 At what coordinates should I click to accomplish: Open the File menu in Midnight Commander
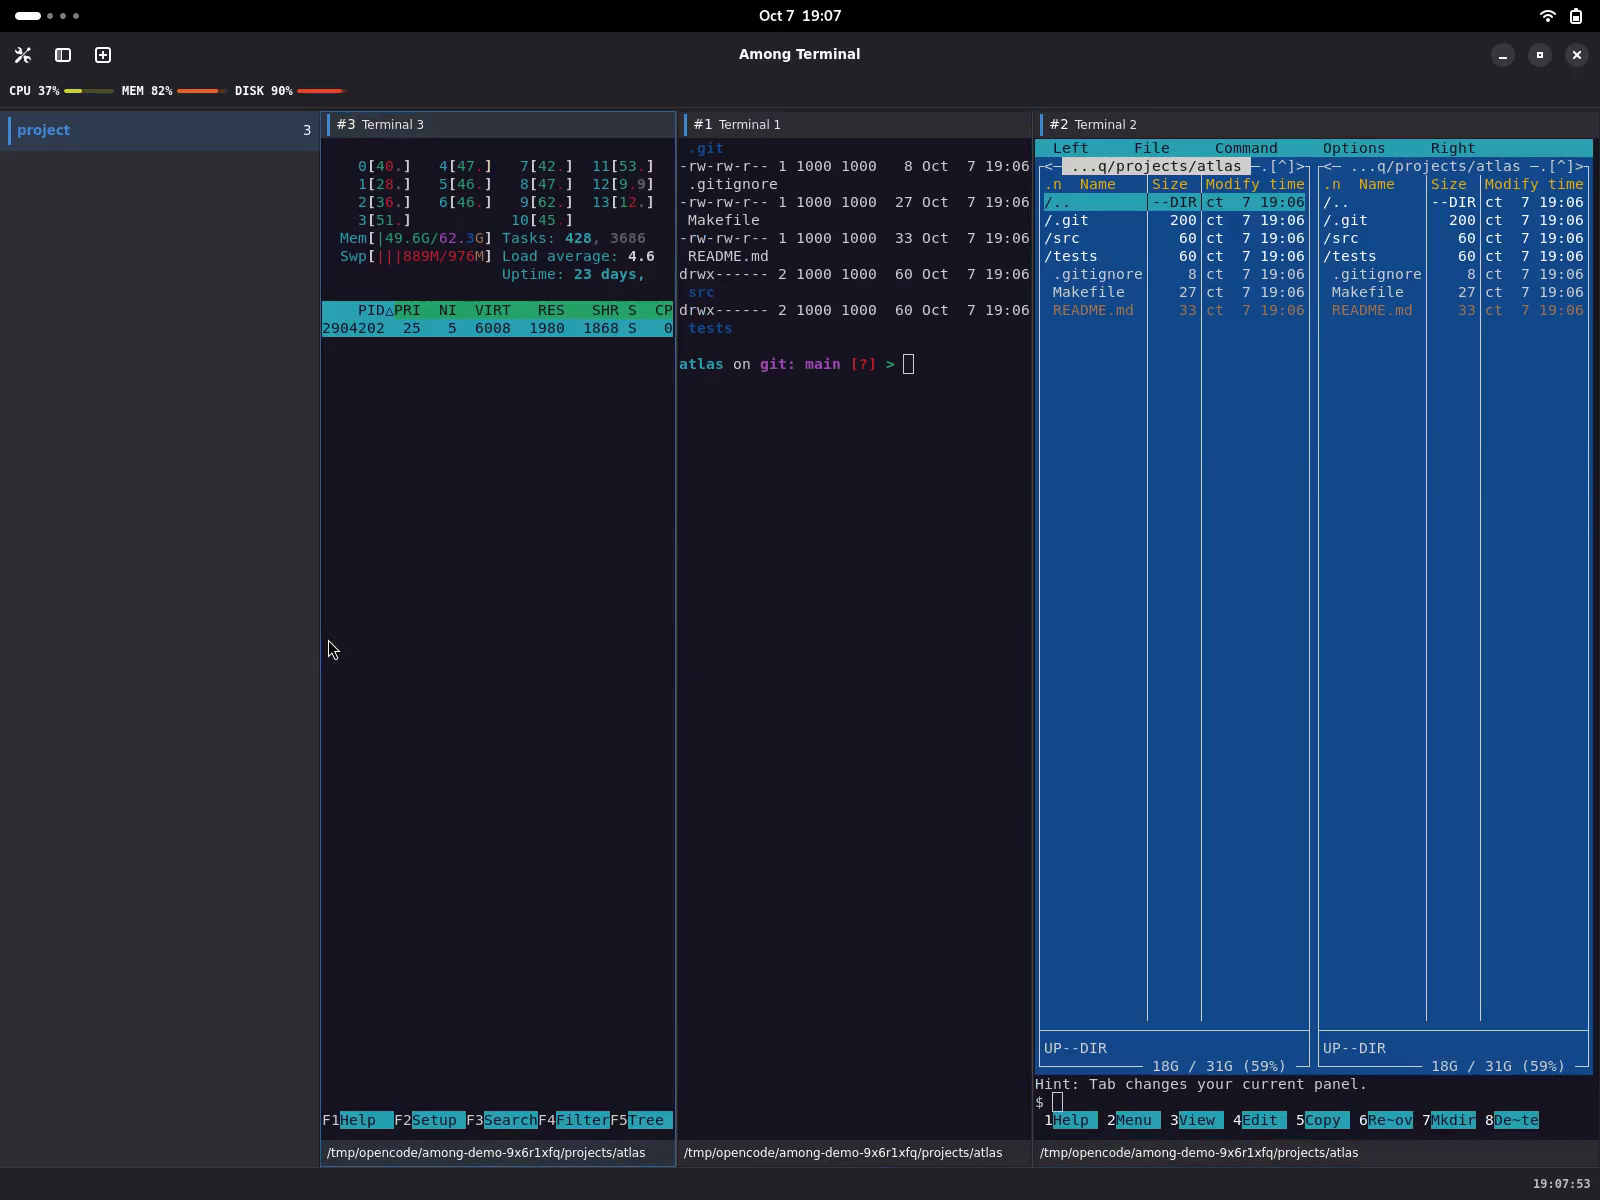click(x=1151, y=148)
